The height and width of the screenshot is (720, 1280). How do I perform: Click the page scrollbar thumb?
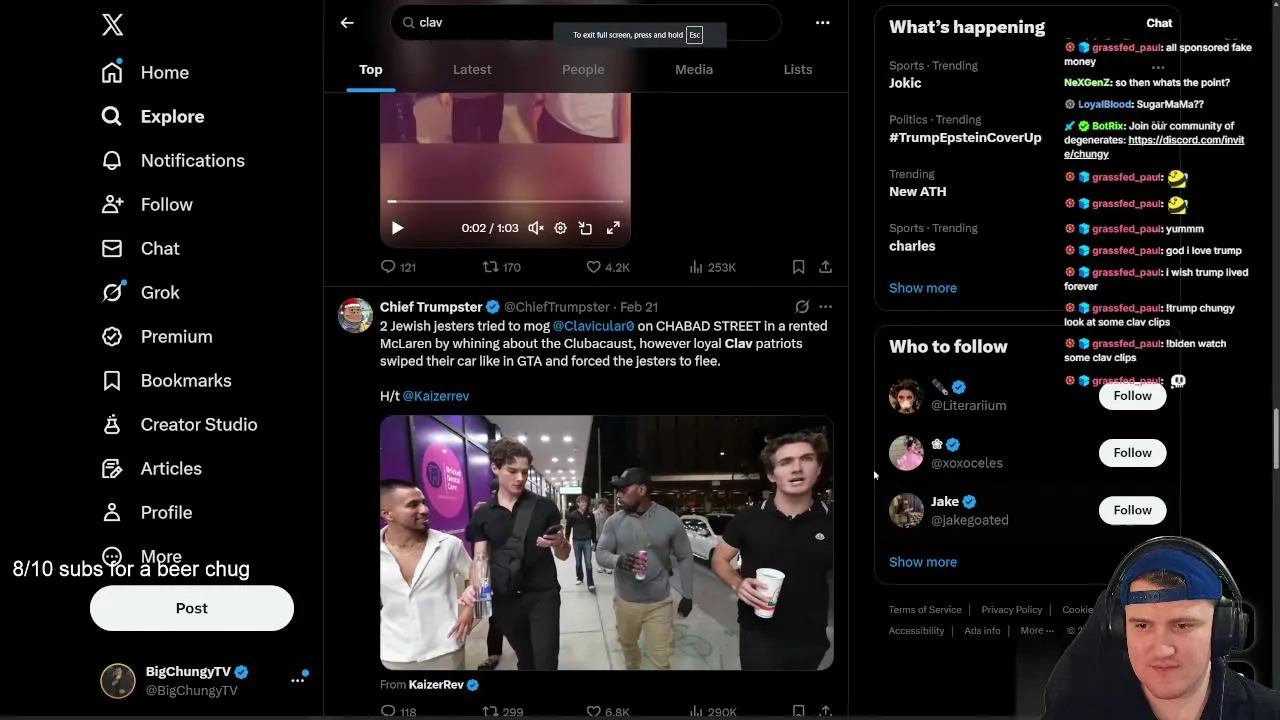[x=1275, y=437]
